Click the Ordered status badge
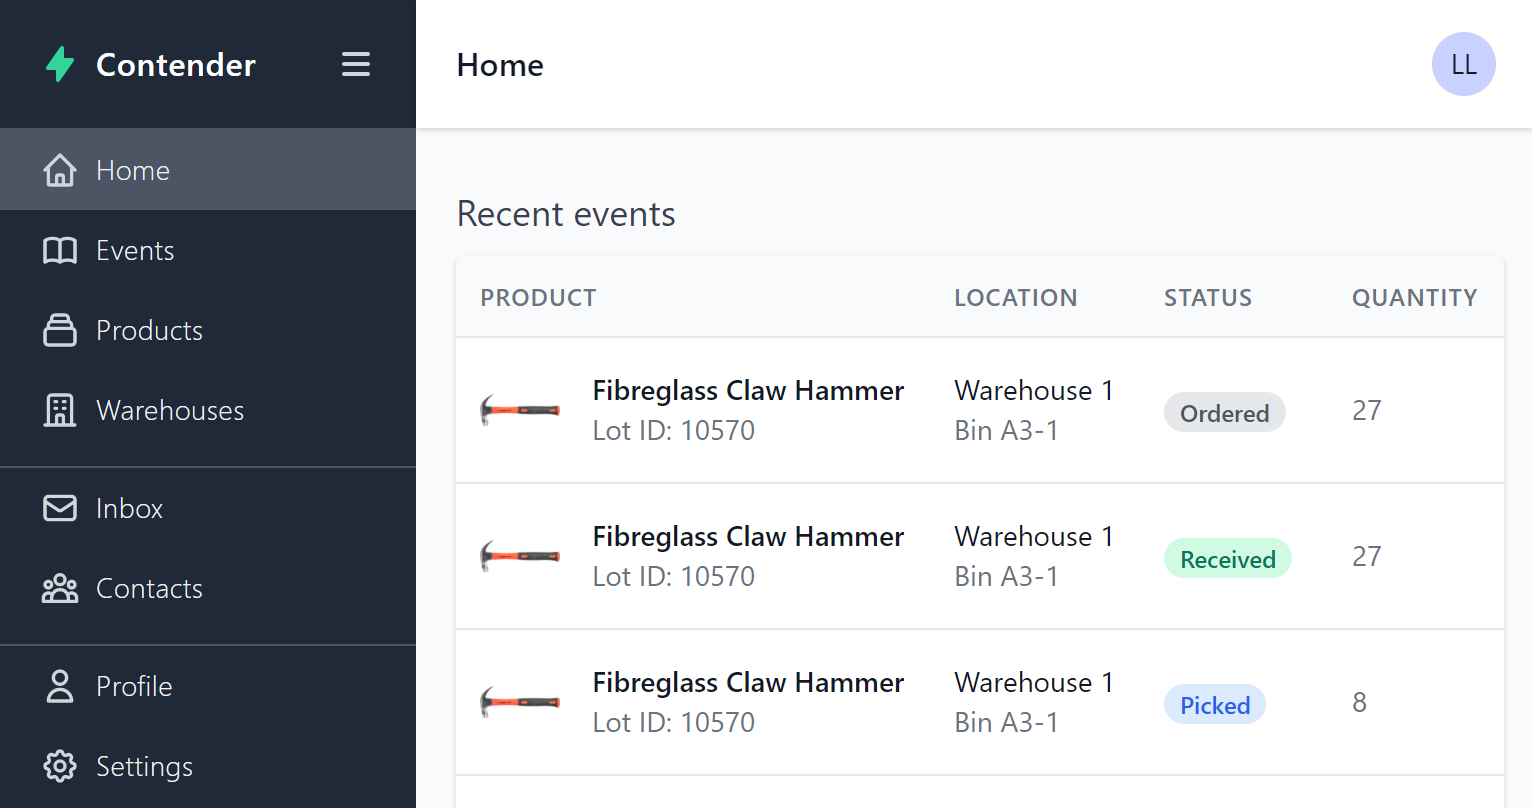This screenshot has width=1532, height=808. coord(1224,412)
